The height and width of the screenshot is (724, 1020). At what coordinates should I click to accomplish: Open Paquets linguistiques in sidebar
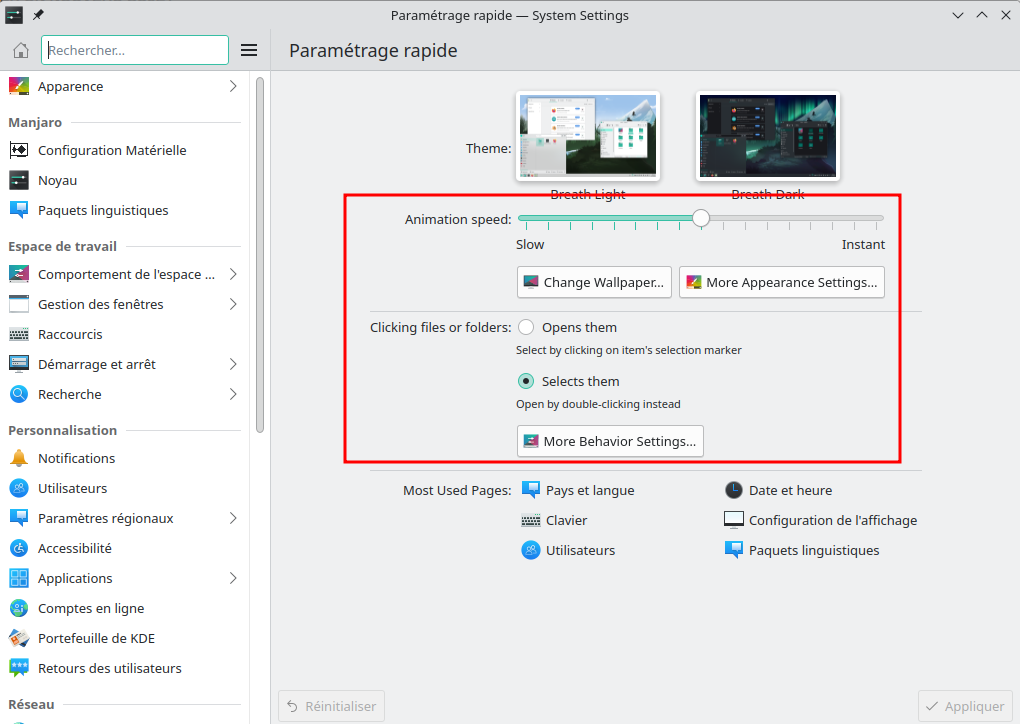(x=103, y=210)
